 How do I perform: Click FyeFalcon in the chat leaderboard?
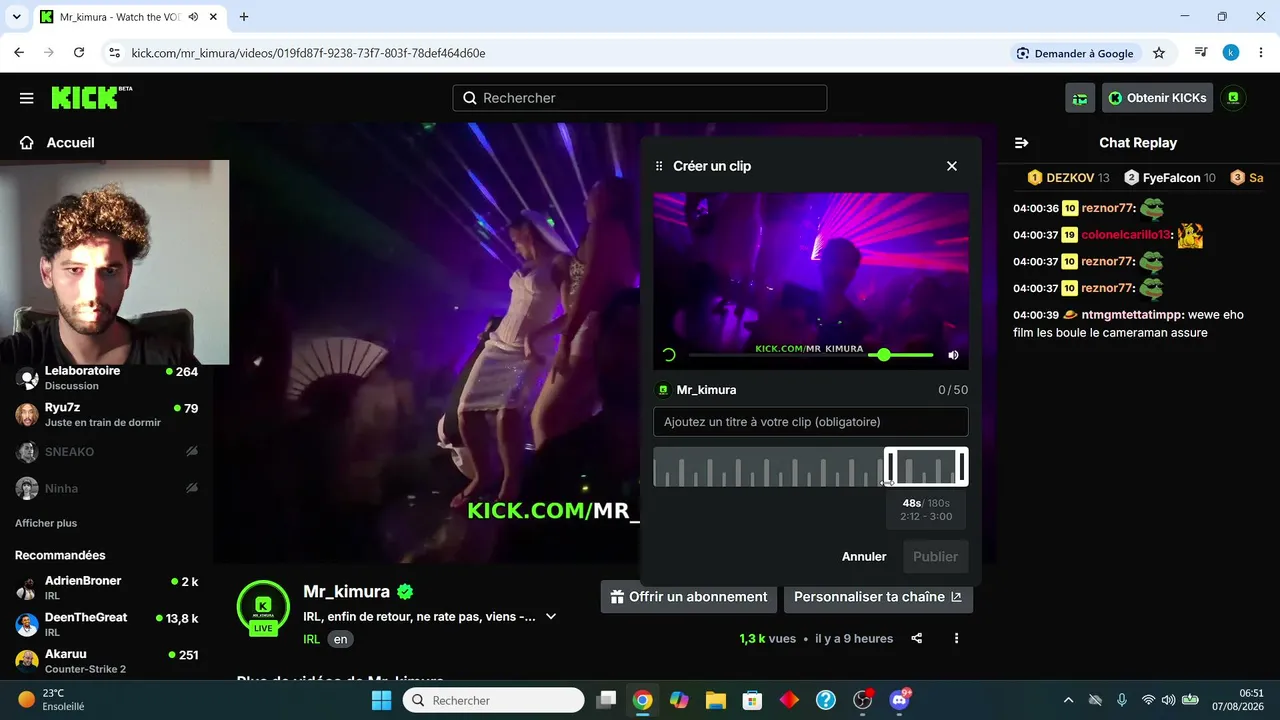point(1170,178)
